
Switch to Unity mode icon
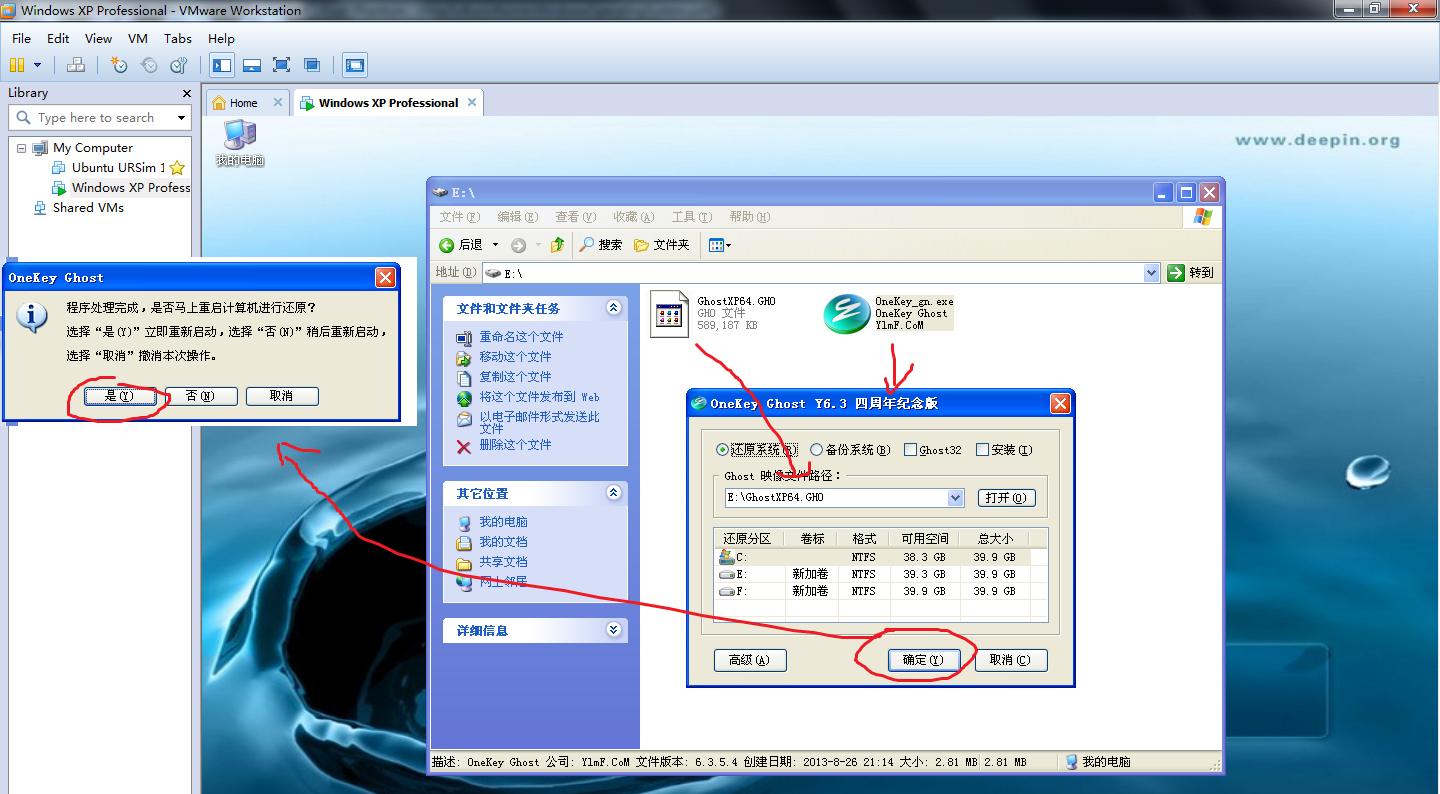point(312,65)
